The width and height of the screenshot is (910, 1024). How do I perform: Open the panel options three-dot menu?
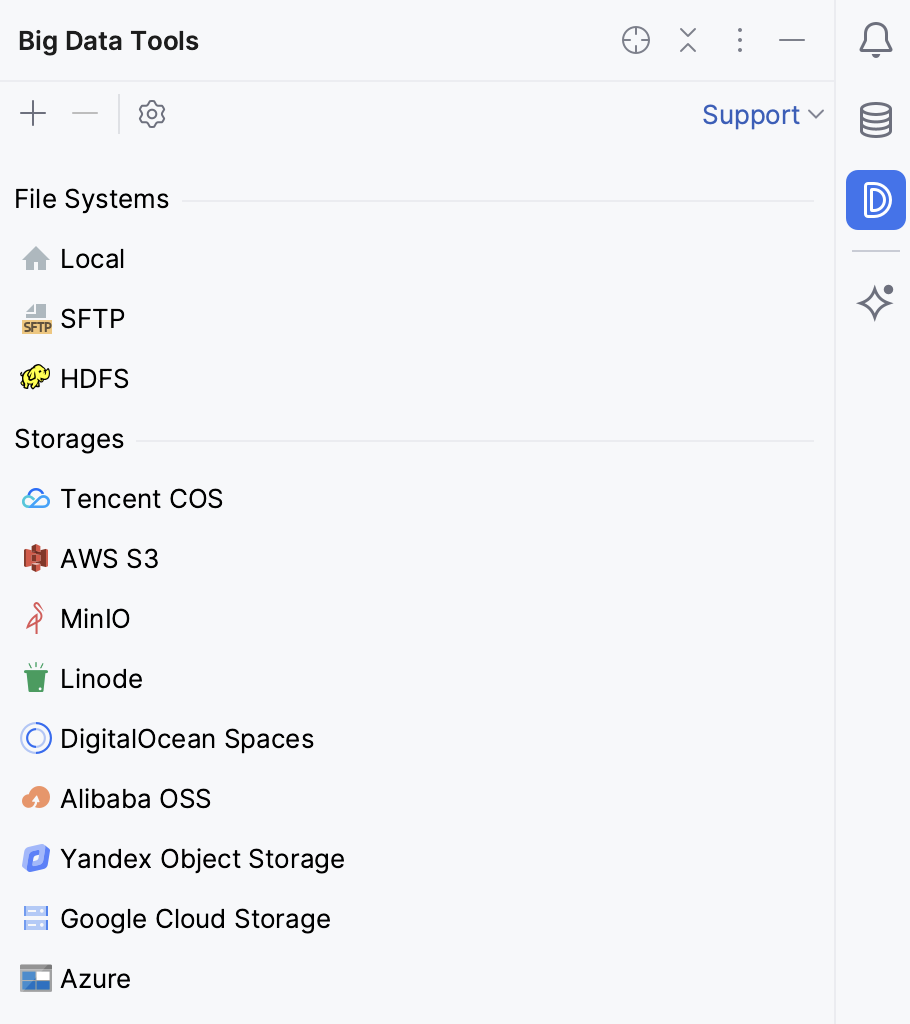point(740,40)
